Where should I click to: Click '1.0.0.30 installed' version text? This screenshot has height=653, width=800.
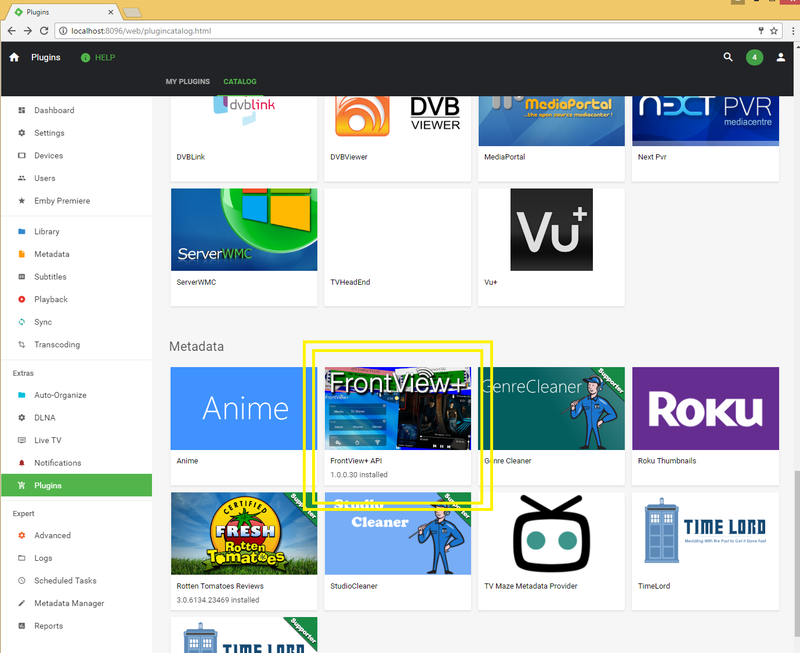(x=359, y=474)
